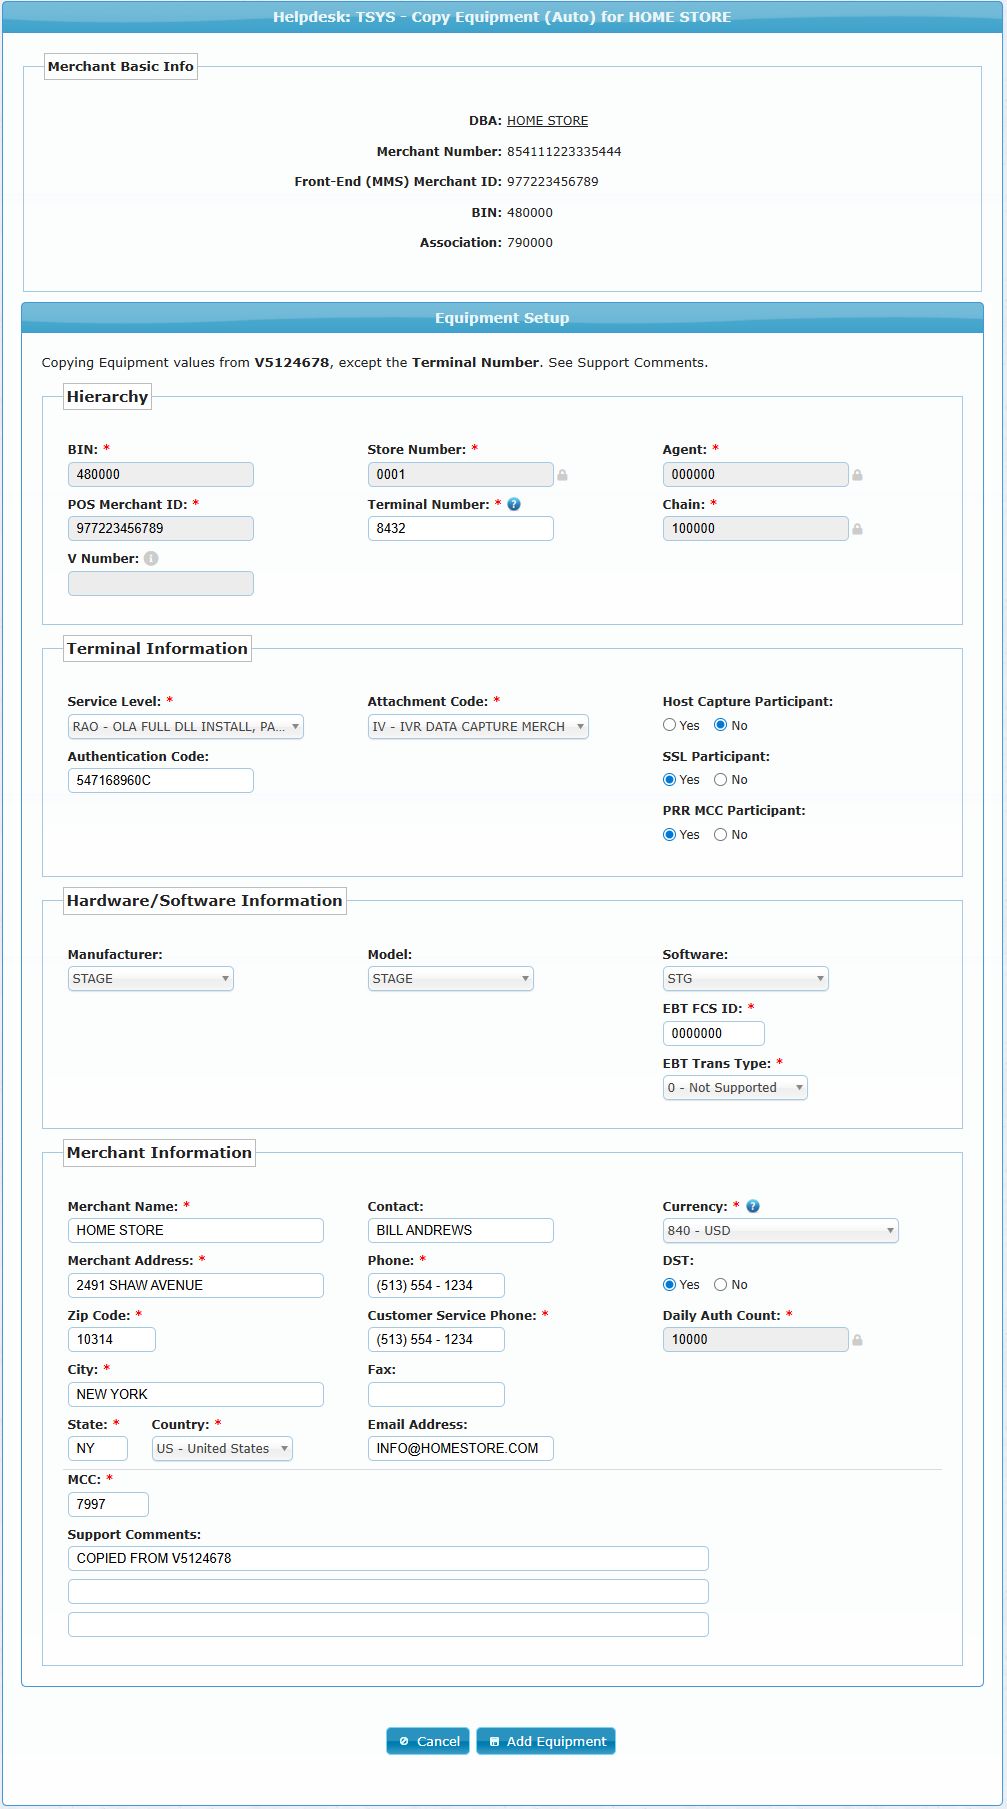Screen dimensions: 1007x1809
Task: Open the HOME STORE DBA link
Action: pos(547,121)
